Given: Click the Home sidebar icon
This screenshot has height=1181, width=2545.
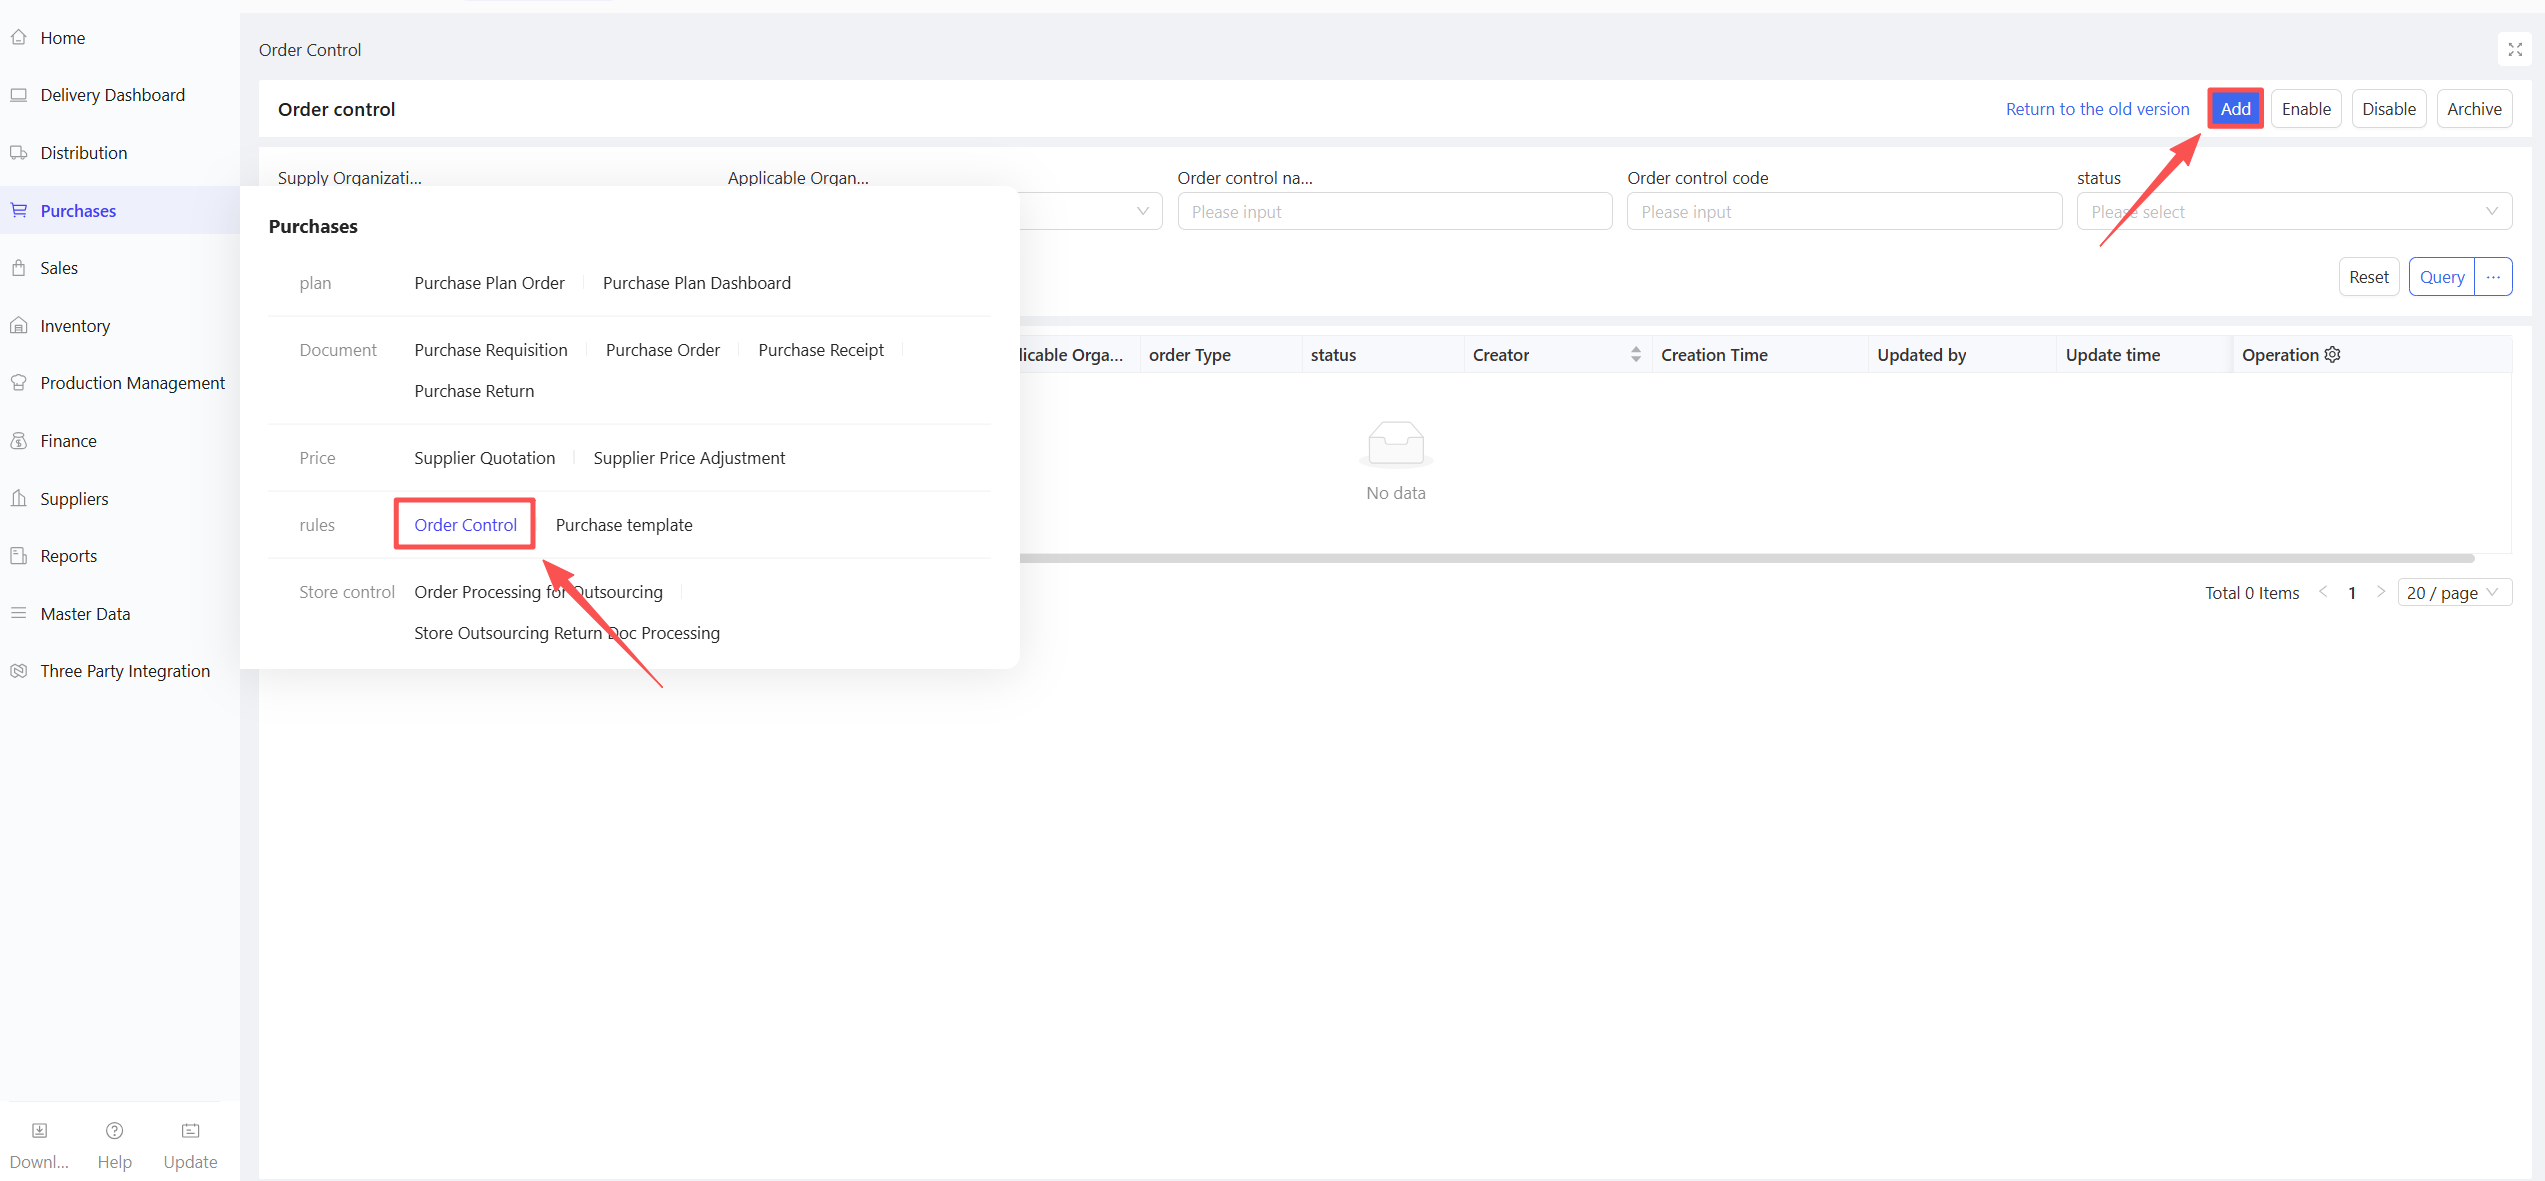Looking at the screenshot, I should tap(19, 38).
